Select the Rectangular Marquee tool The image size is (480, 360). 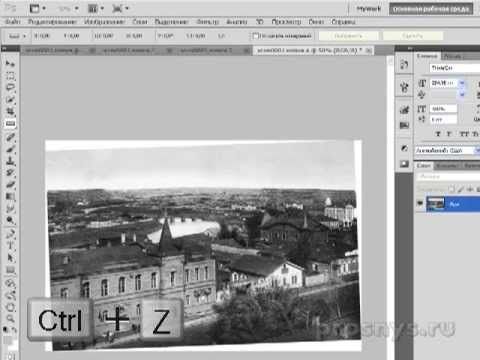pos(10,76)
